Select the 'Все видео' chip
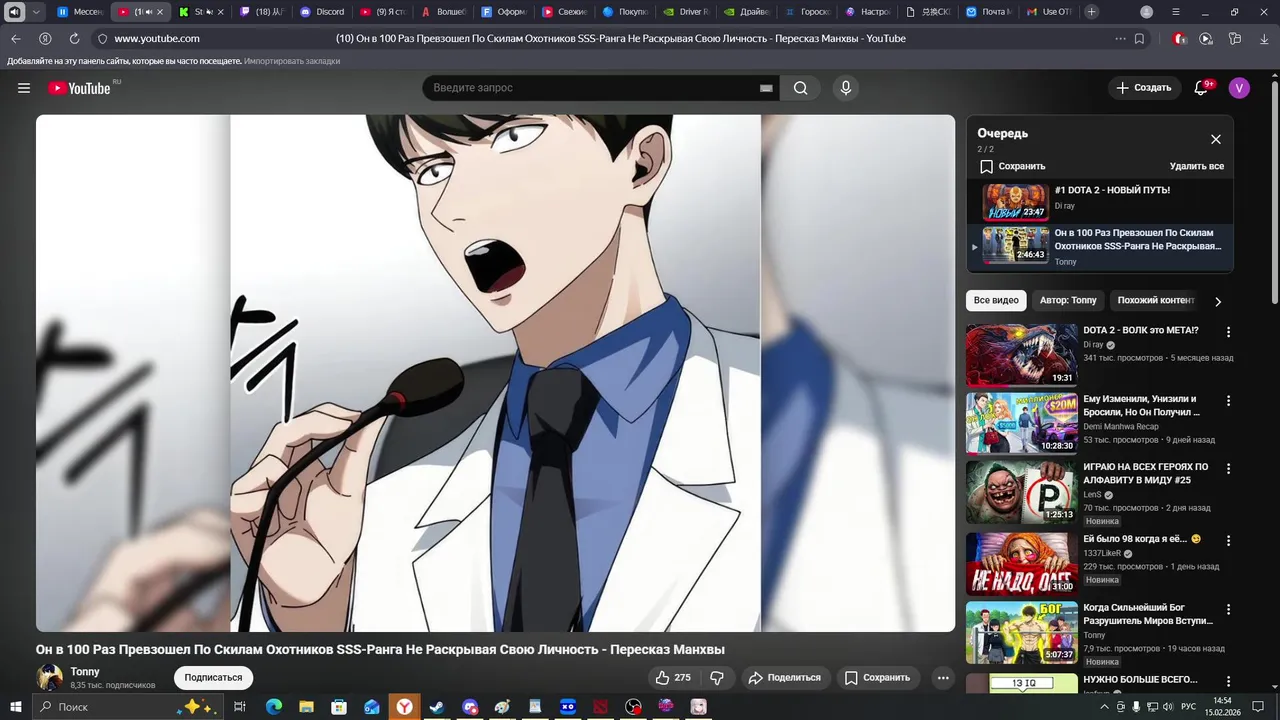Screen dimensions: 1280x720 coord(996,300)
